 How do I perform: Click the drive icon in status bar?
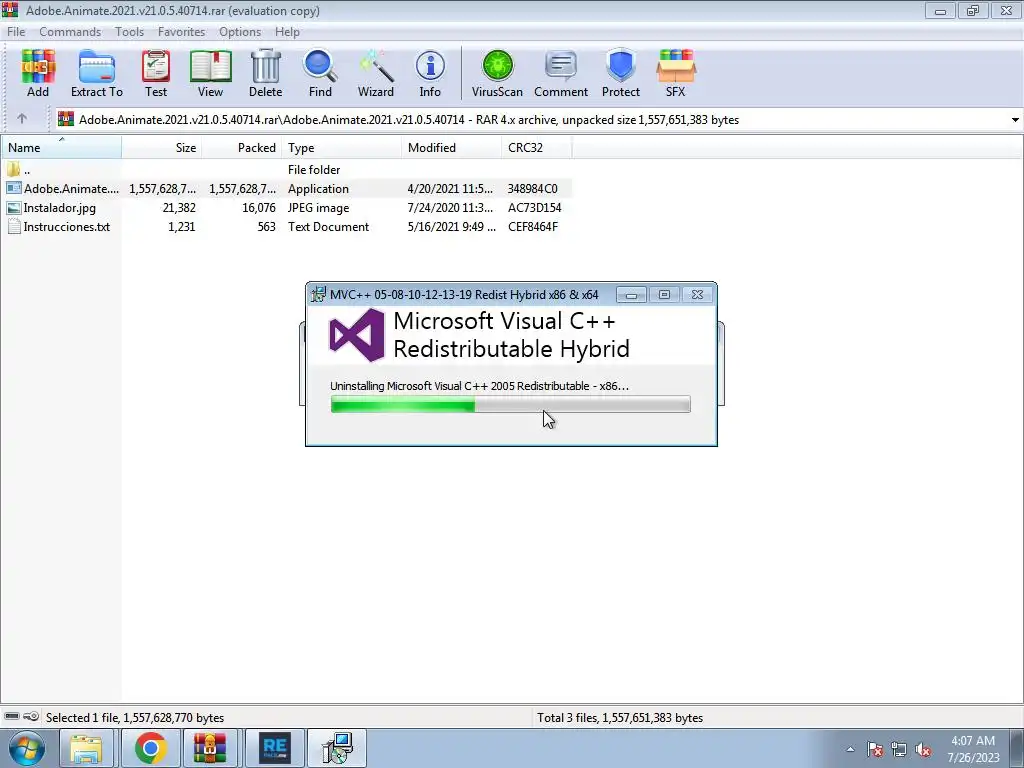coord(12,717)
